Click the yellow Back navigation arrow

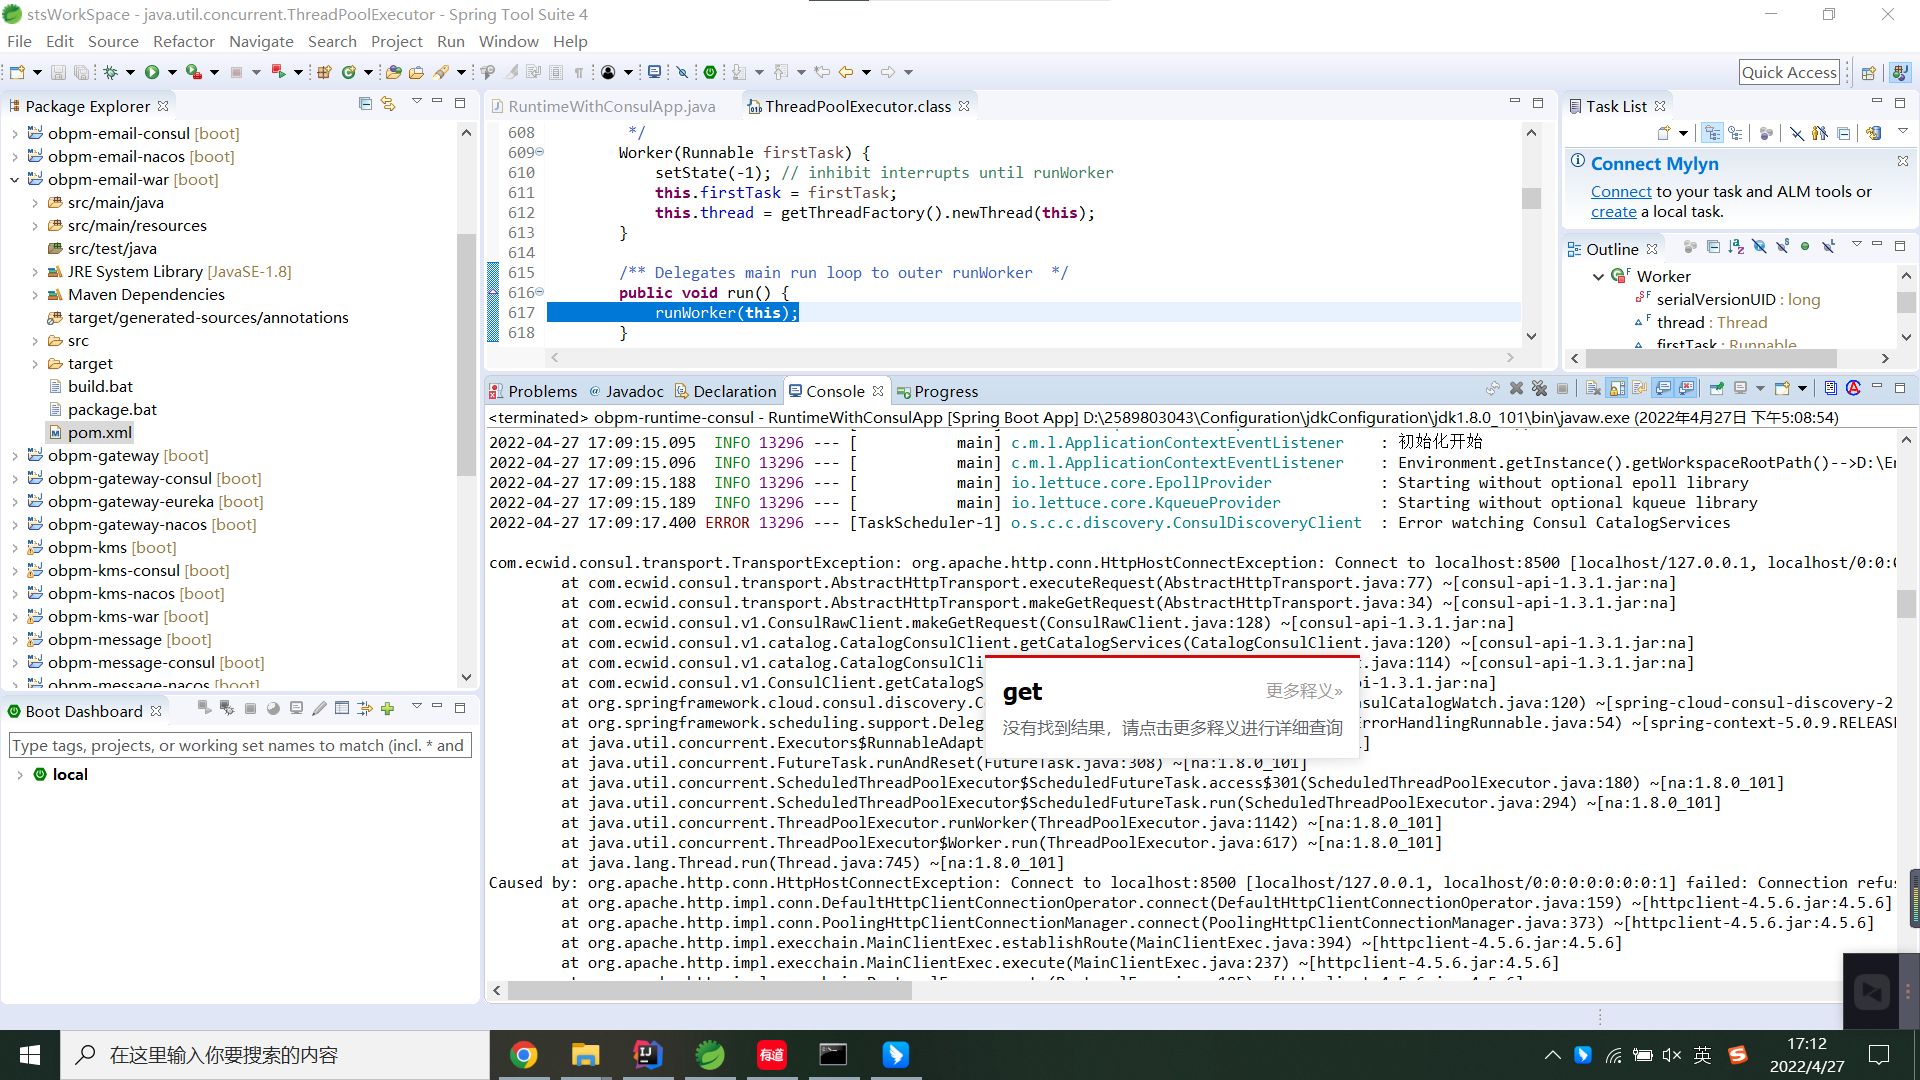pyautogui.click(x=846, y=72)
